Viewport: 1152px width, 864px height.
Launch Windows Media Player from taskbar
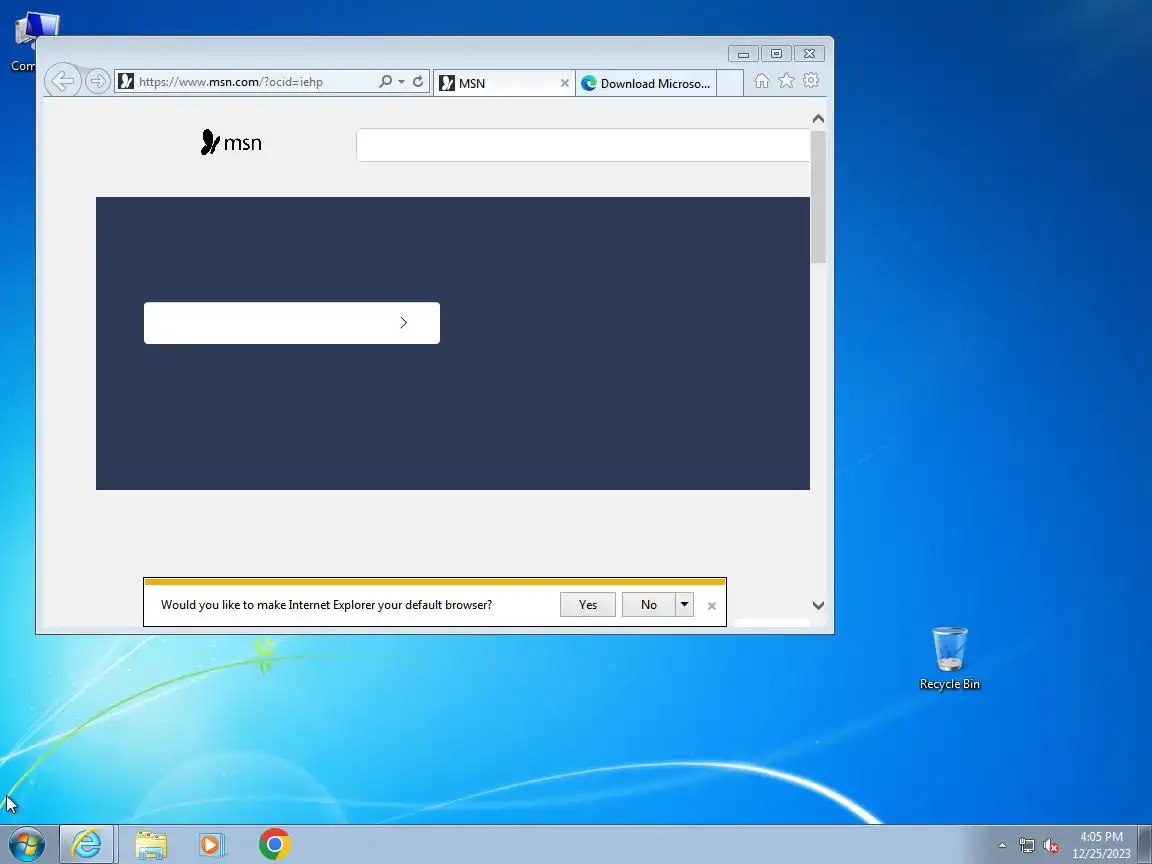point(212,845)
